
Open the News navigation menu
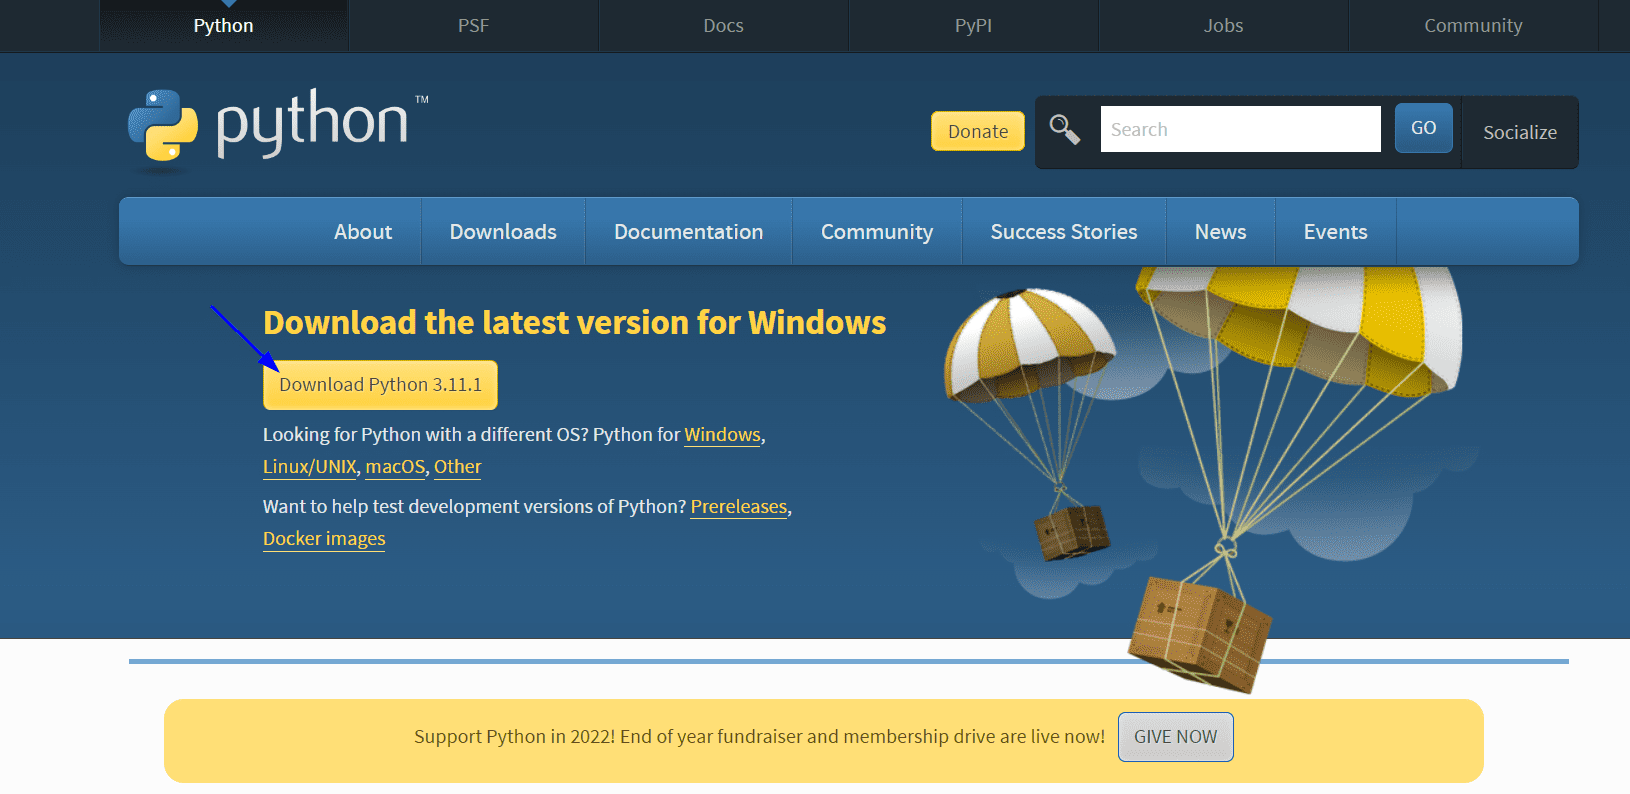(x=1220, y=232)
